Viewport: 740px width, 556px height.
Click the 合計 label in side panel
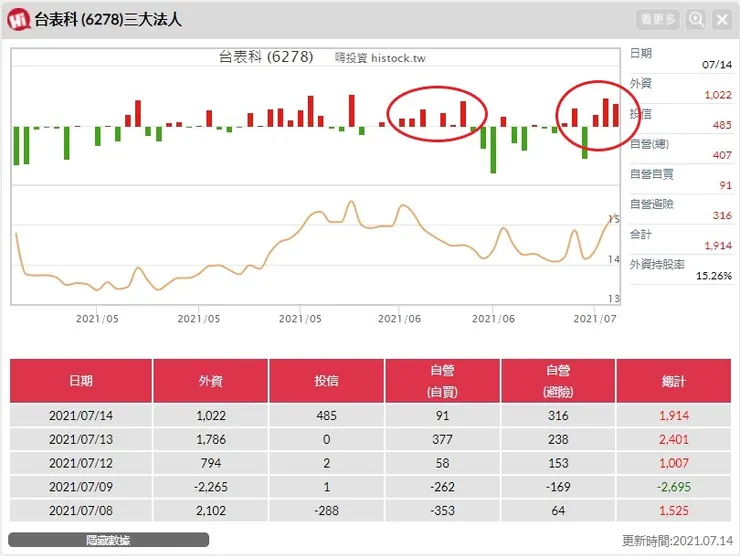click(641, 235)
